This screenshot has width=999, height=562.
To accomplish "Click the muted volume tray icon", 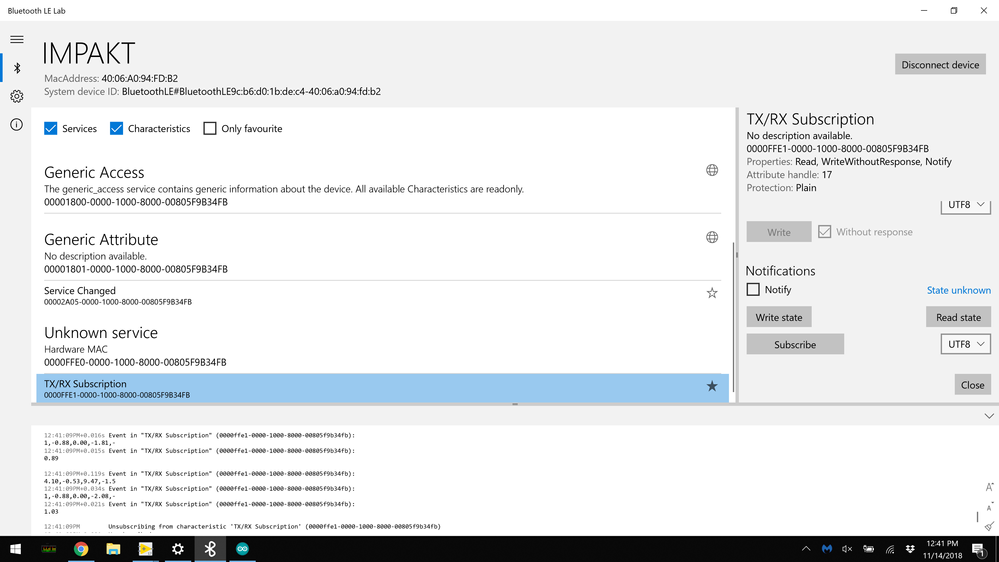I will pos(847,549).
